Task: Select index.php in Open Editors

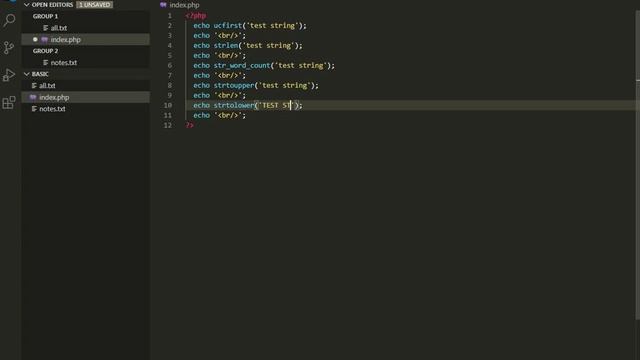Action: pos(85,40)
